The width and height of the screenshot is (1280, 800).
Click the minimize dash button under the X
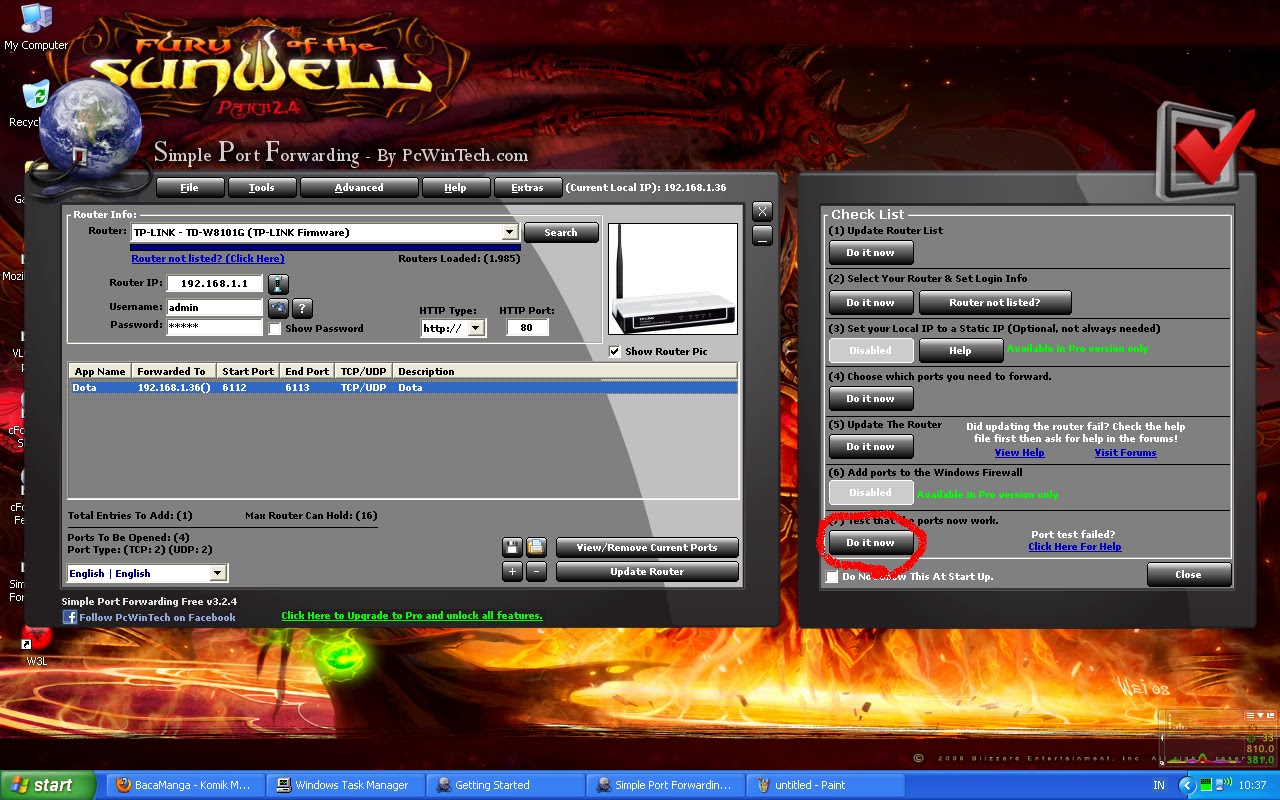click(x=762, y=236)
